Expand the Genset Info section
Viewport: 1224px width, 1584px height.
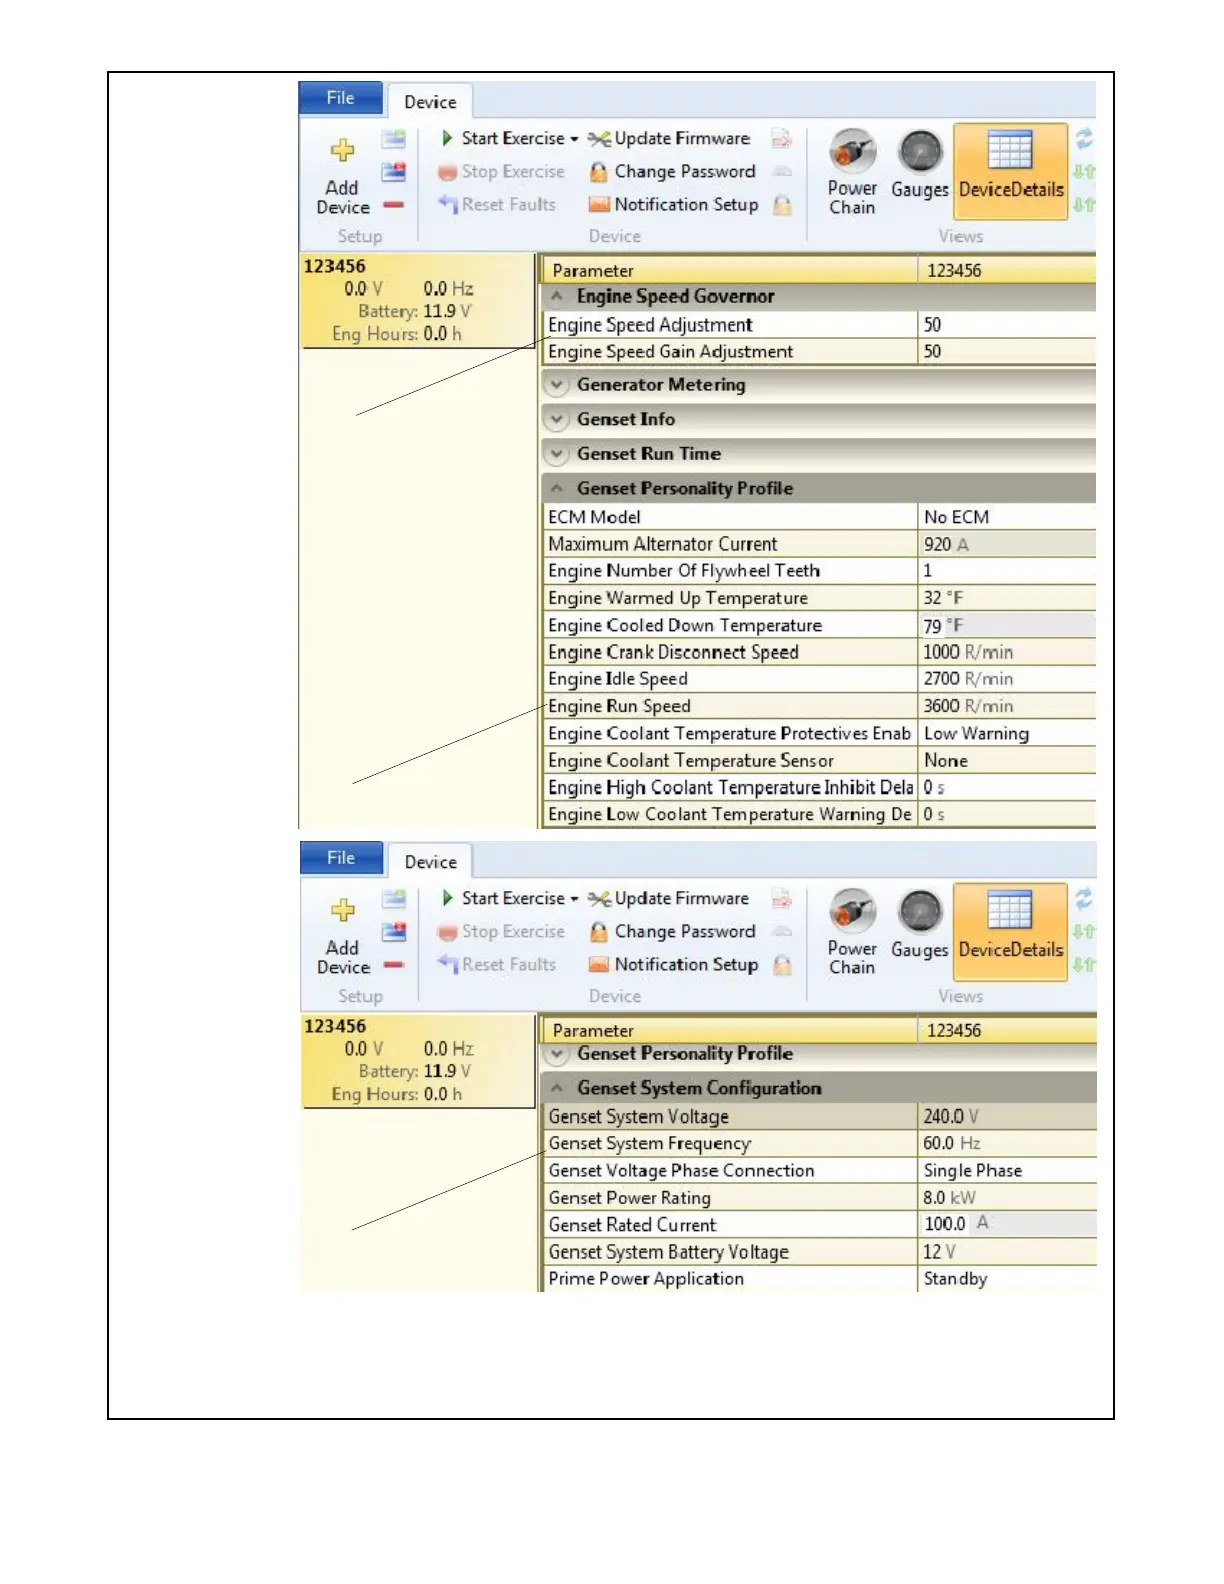pyautogui.click(x=557, y=420)
